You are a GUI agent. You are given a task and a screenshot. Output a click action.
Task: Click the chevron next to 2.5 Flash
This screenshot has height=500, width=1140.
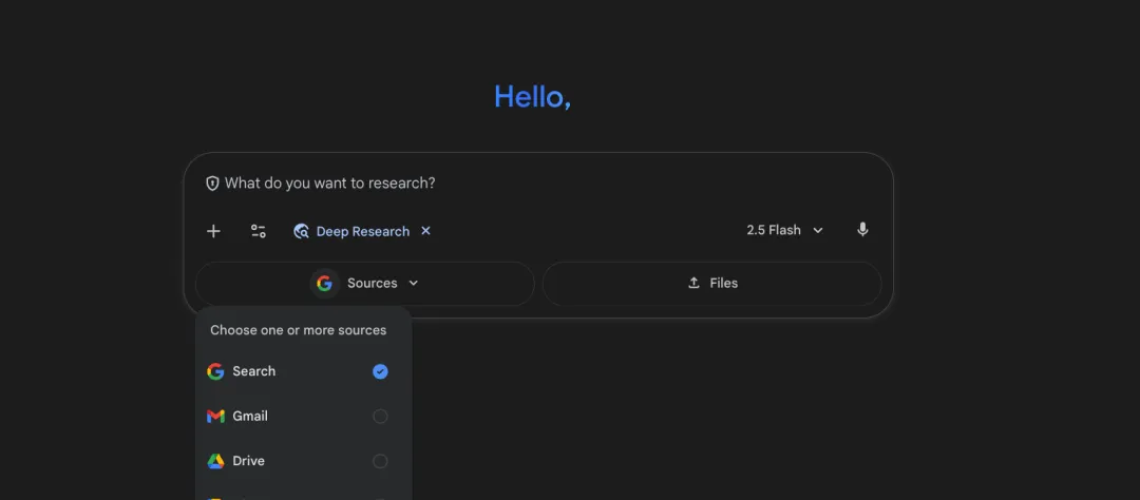pos(818,230)
